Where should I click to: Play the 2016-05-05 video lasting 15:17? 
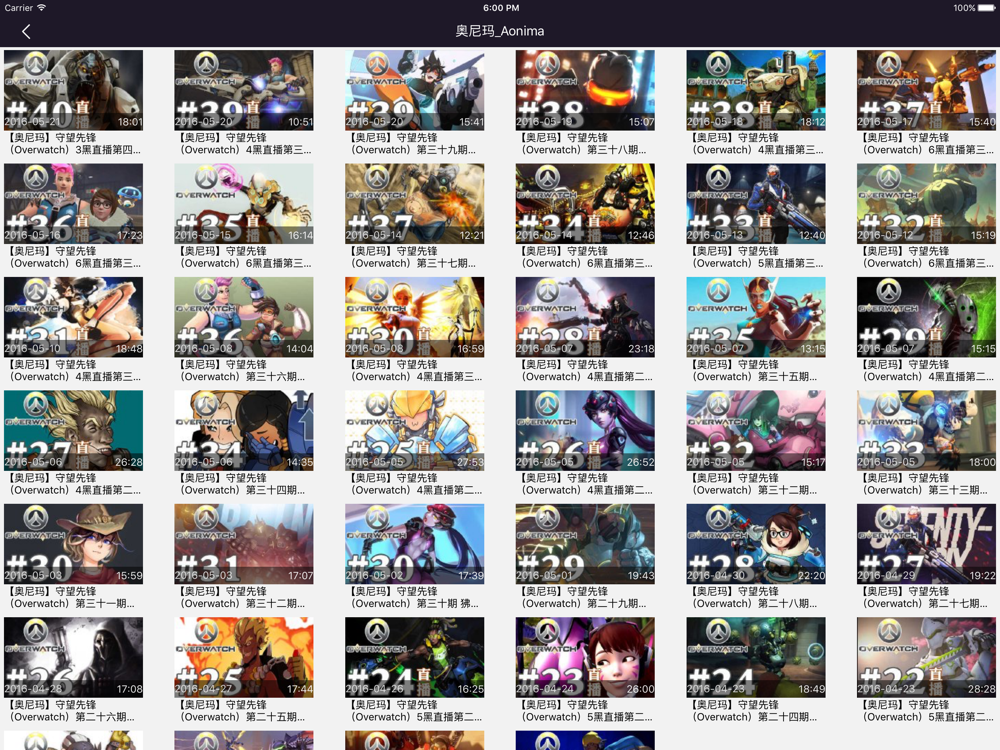[x=756, y=430]
